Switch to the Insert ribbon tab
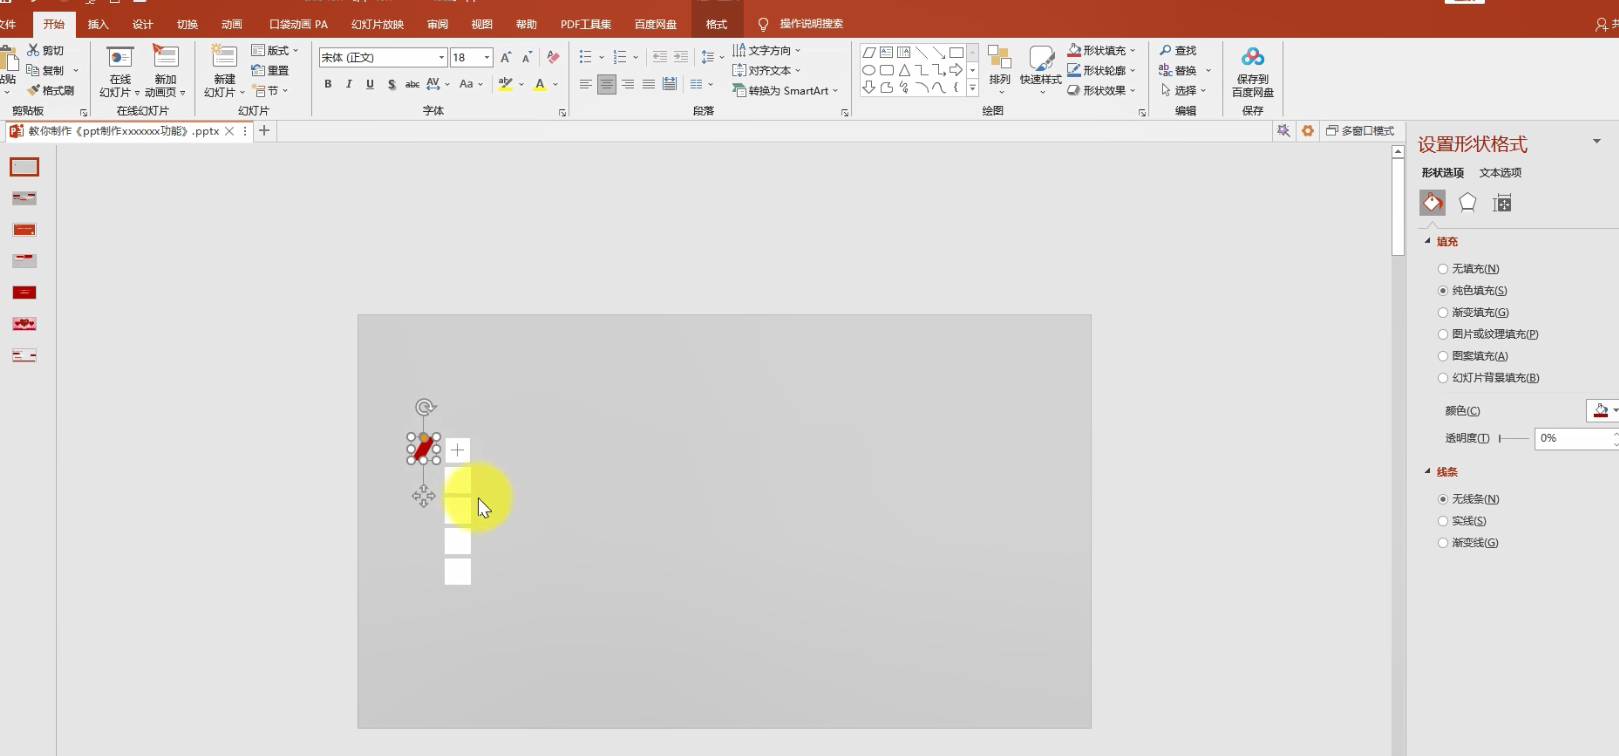 coord(98,24)
